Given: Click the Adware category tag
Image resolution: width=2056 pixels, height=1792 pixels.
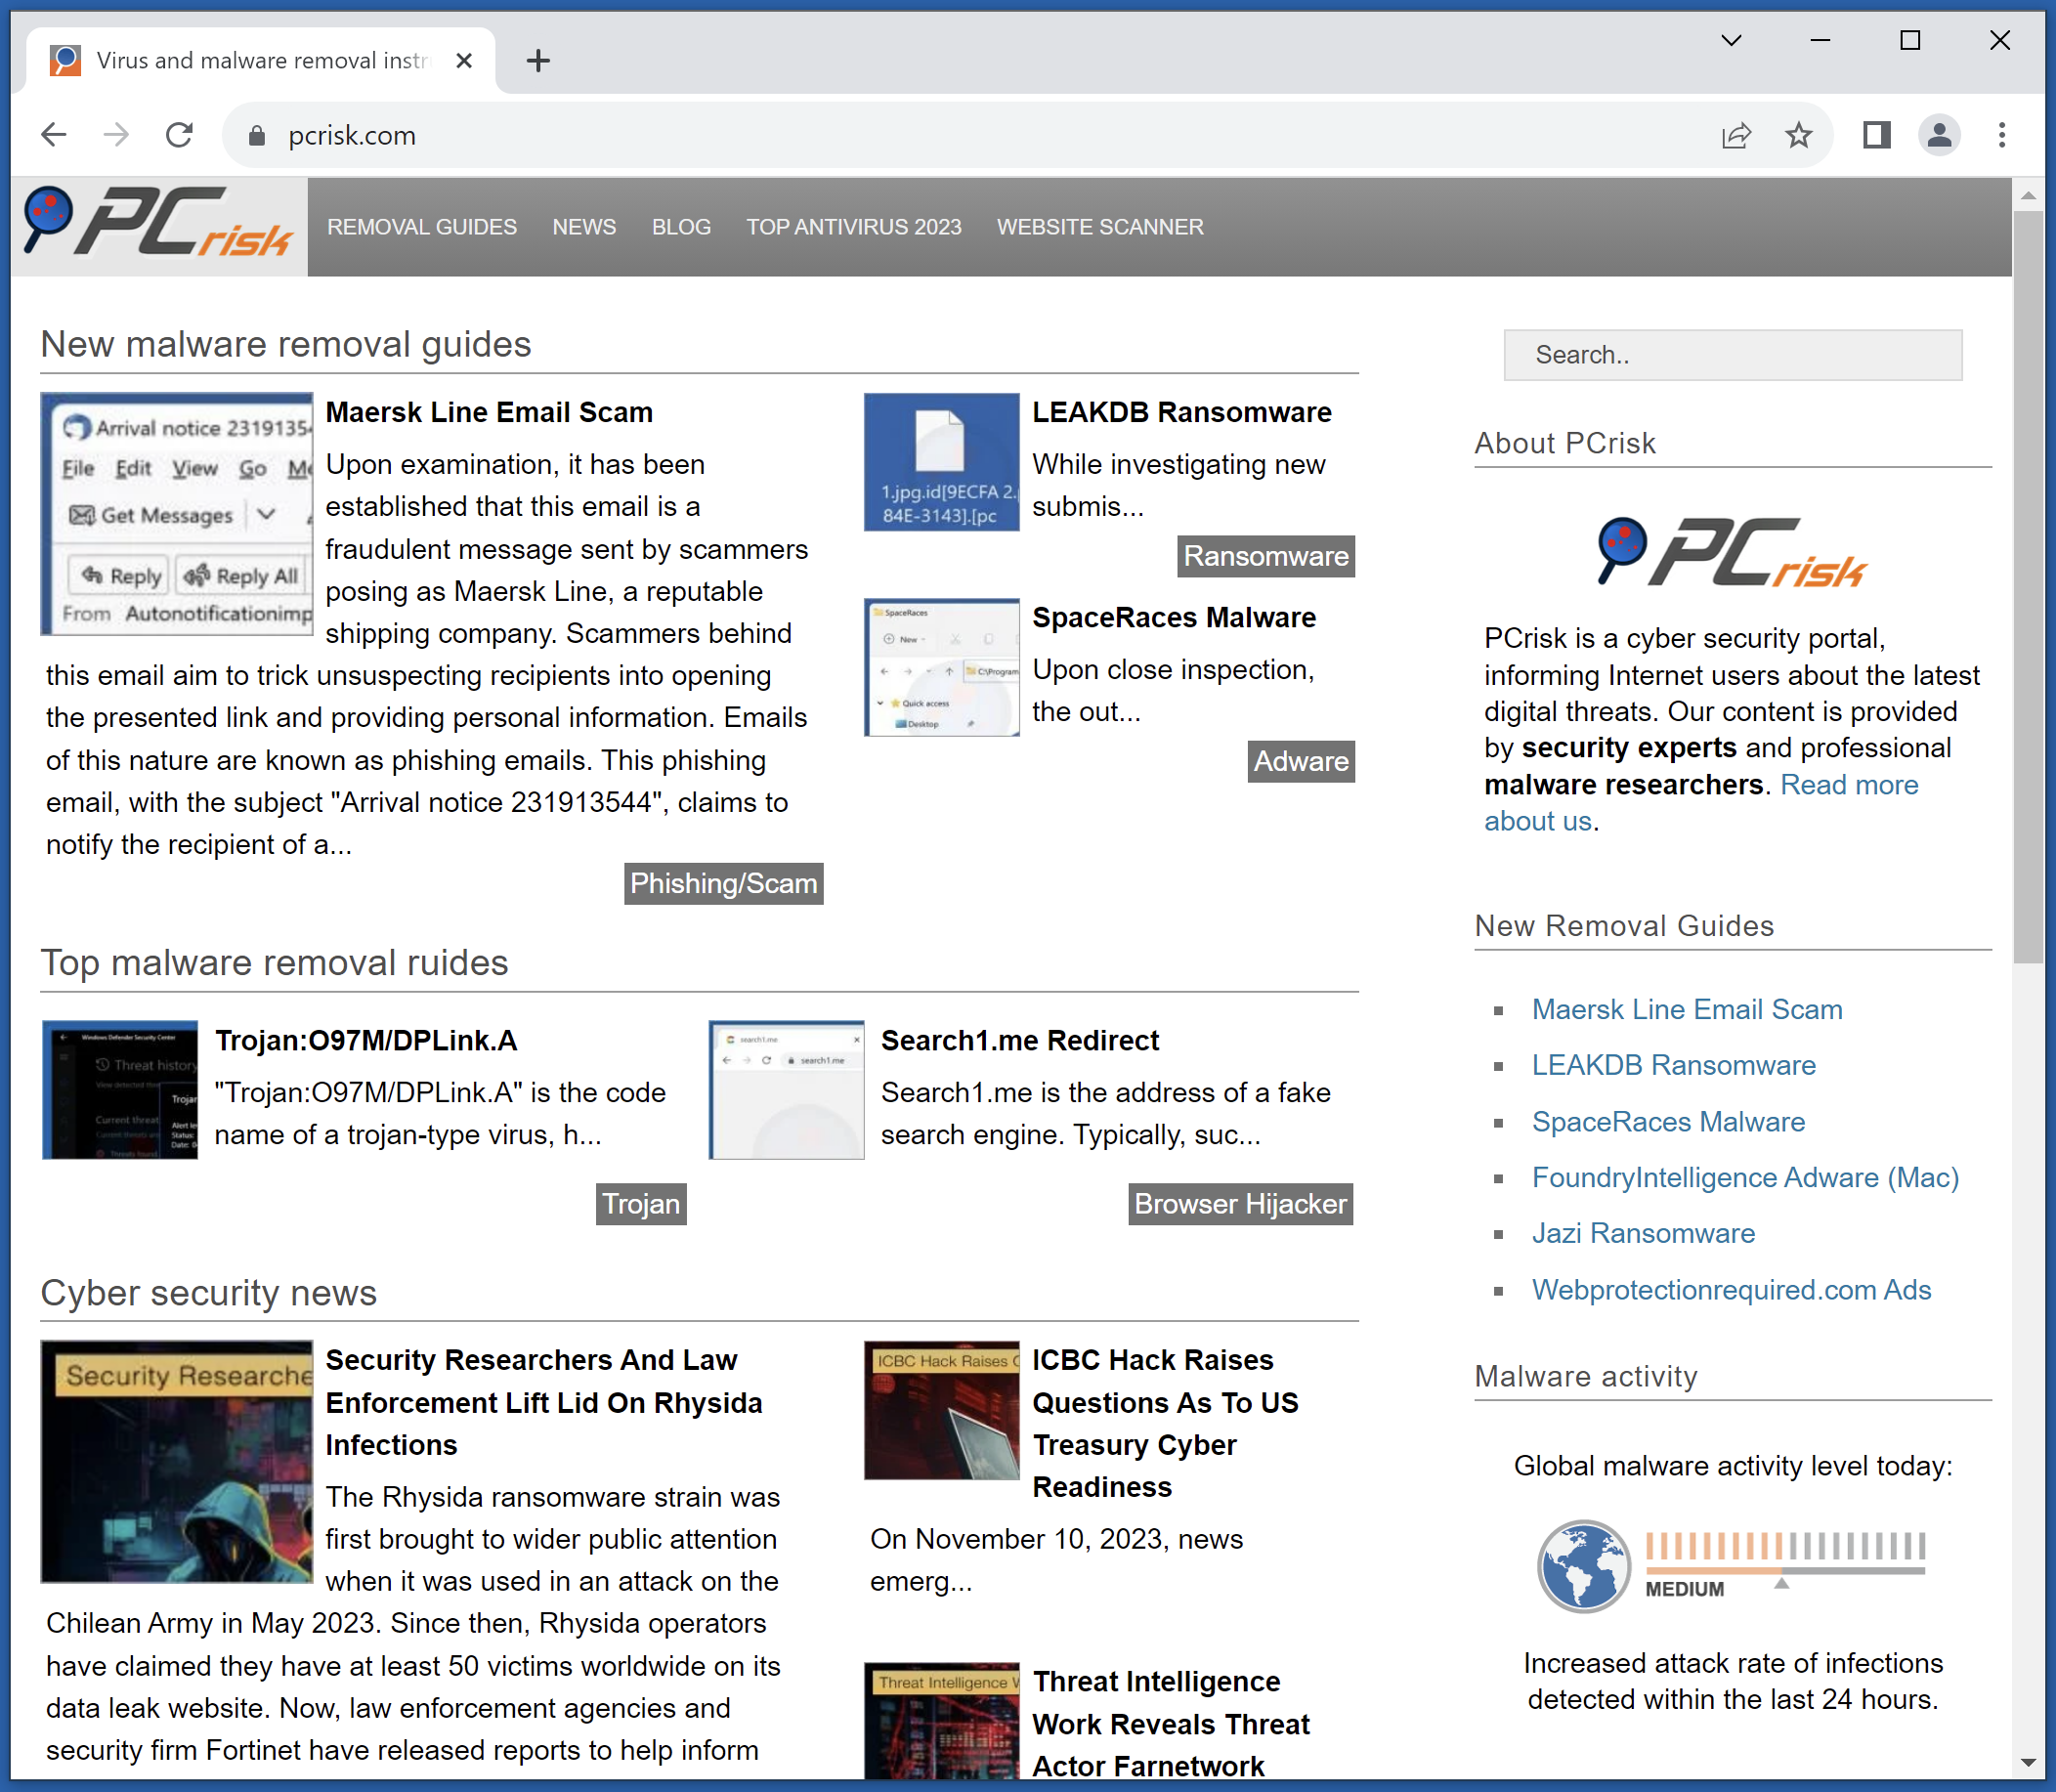Looking at the screenshot, I should tap(1300, 761).
